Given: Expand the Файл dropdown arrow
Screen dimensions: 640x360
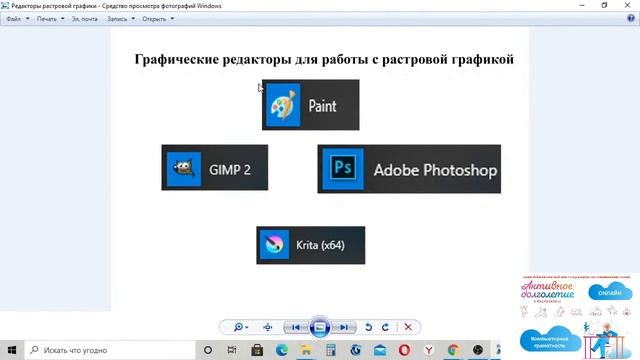Looking at the screenshot, I should coord(28,19).
